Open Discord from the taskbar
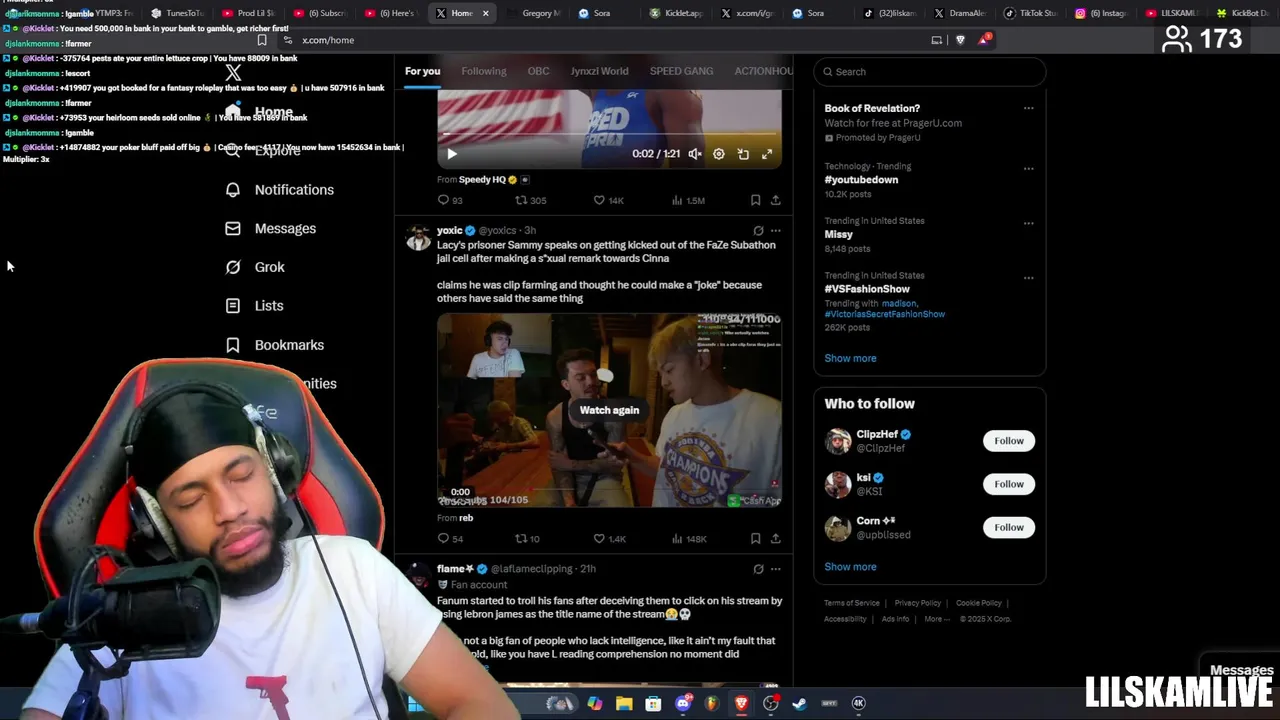 [x=683, y=704]
